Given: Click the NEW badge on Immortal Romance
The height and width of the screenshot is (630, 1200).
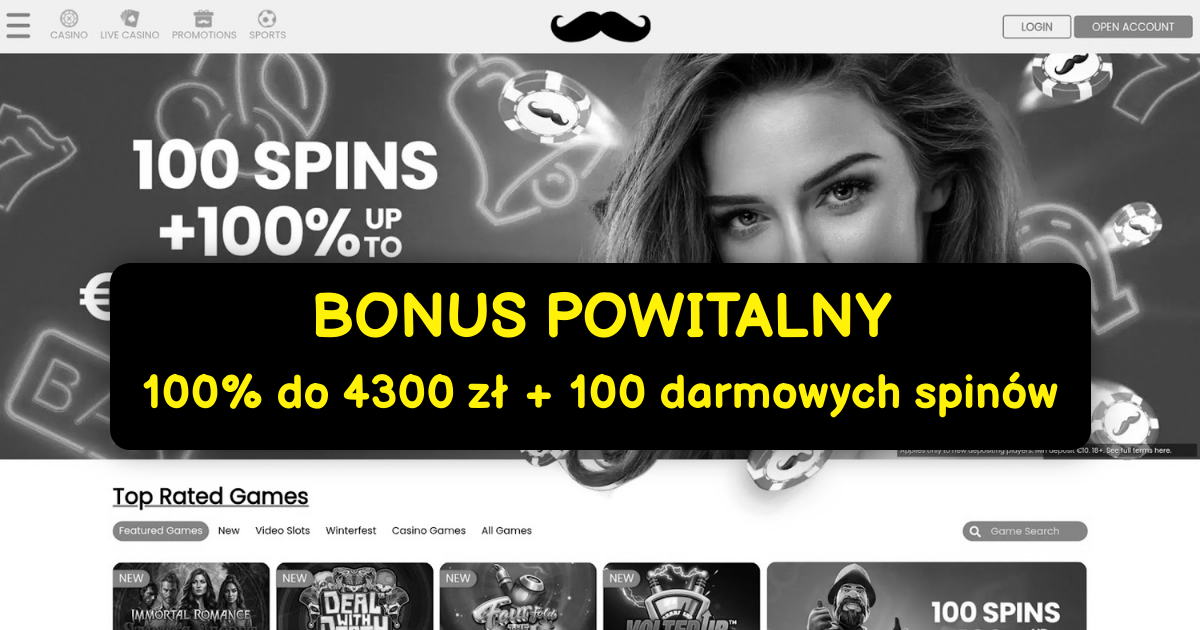Looking at the screenshot, I should (131, 578).
